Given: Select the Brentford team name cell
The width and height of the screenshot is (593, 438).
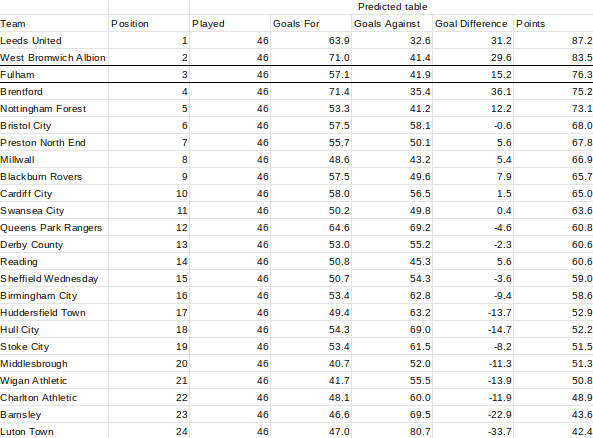Looking at the screenshot, I should click(54, 92).
